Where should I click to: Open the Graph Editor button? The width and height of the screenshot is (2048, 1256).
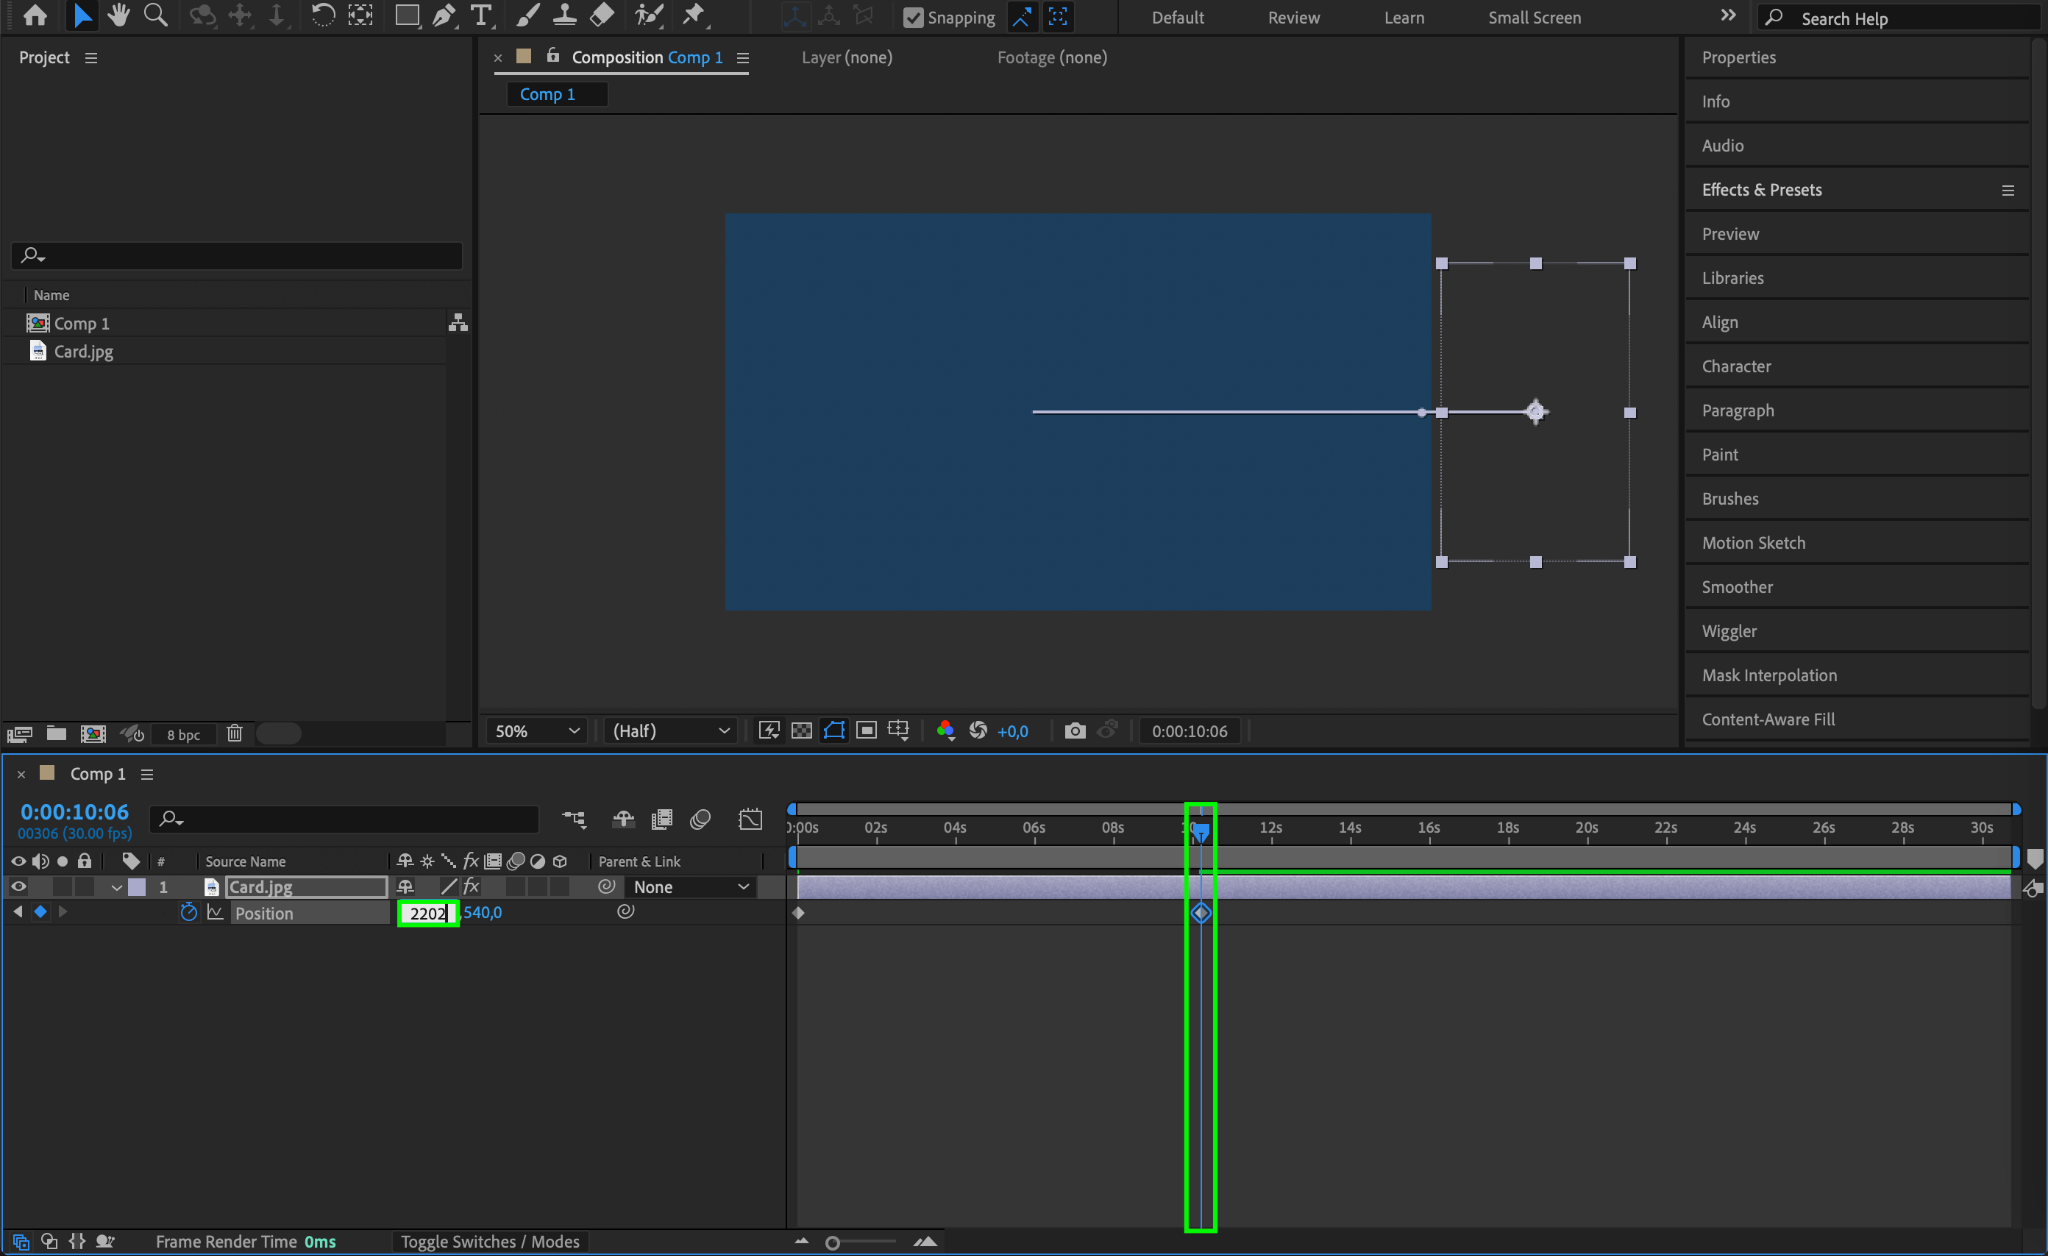[750, 819]
